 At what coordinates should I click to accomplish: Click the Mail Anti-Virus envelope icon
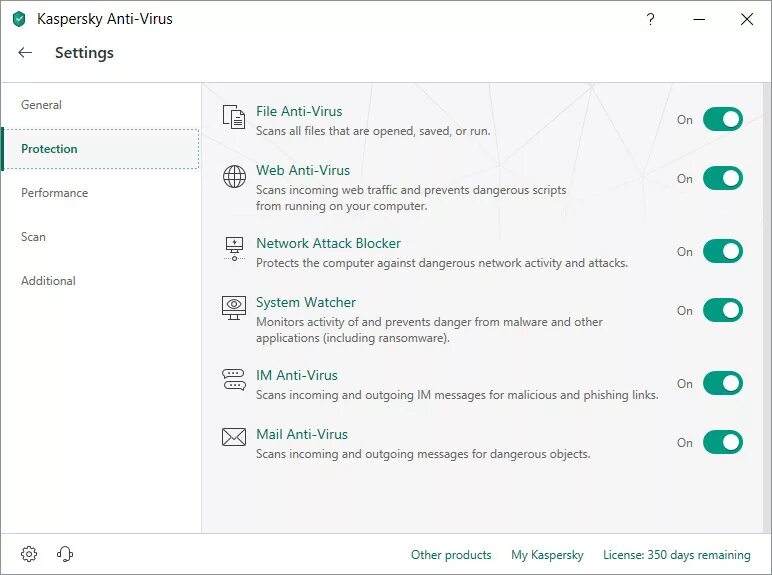click(x=234, y=437)
